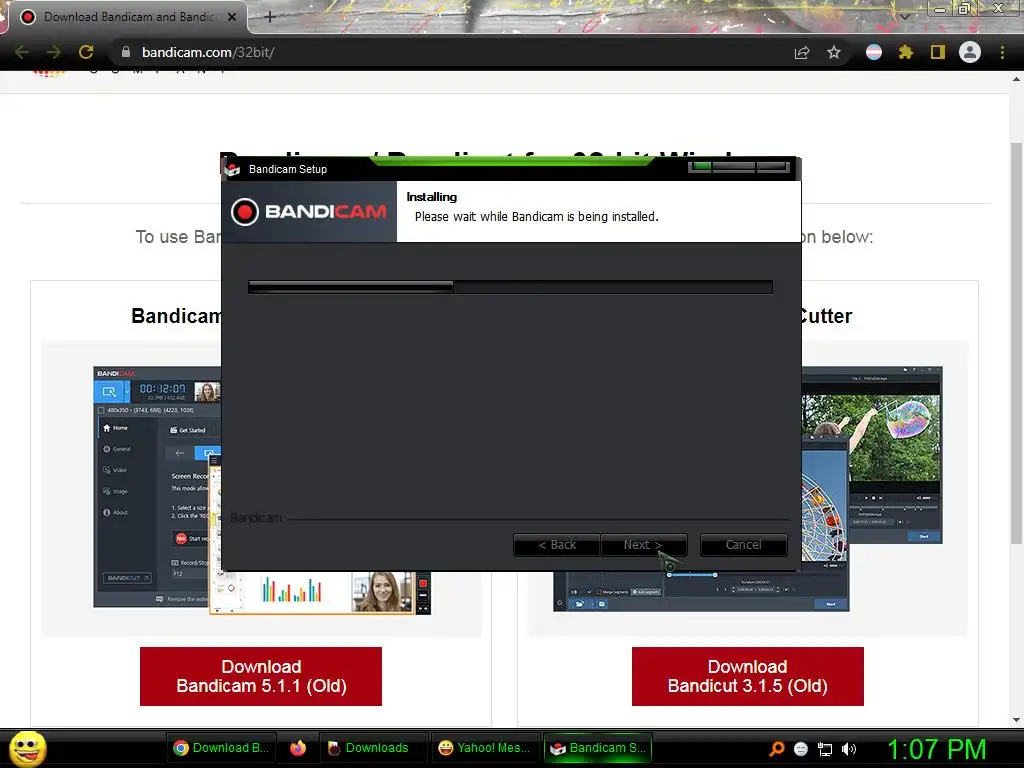Go back with the browser back arrow

(x=22, y=52)
